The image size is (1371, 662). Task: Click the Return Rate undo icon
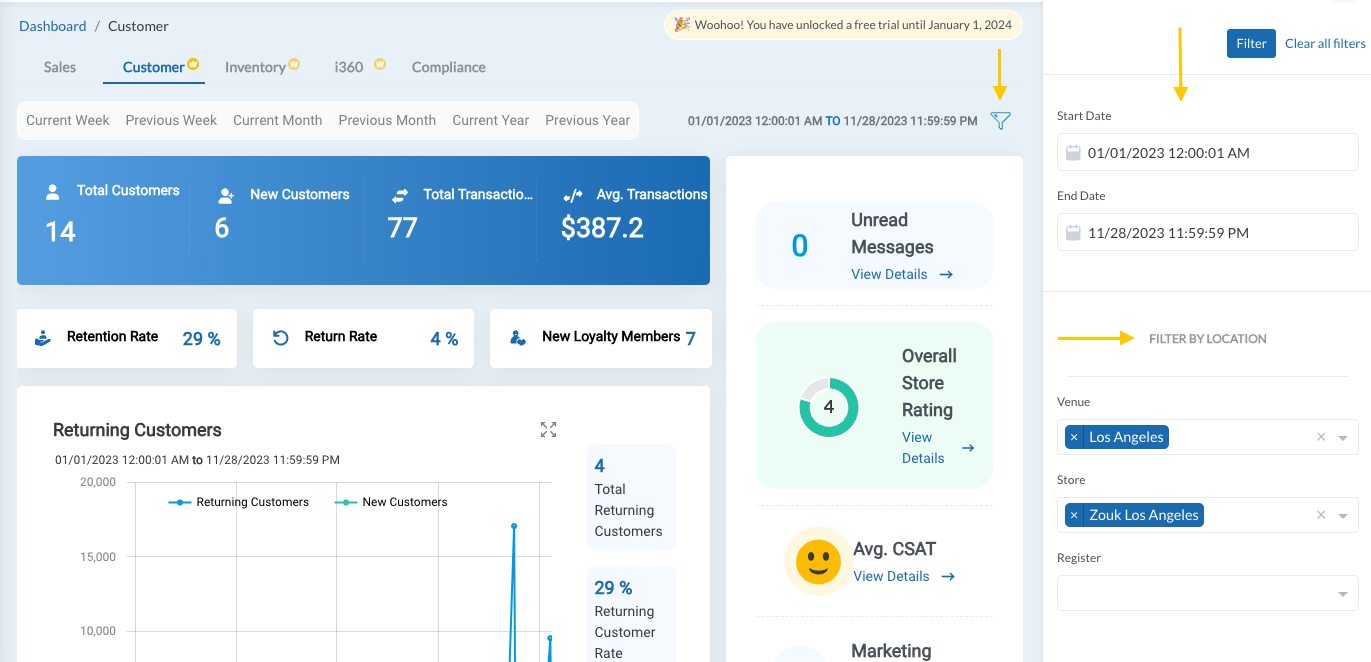[x=281, y=338]
